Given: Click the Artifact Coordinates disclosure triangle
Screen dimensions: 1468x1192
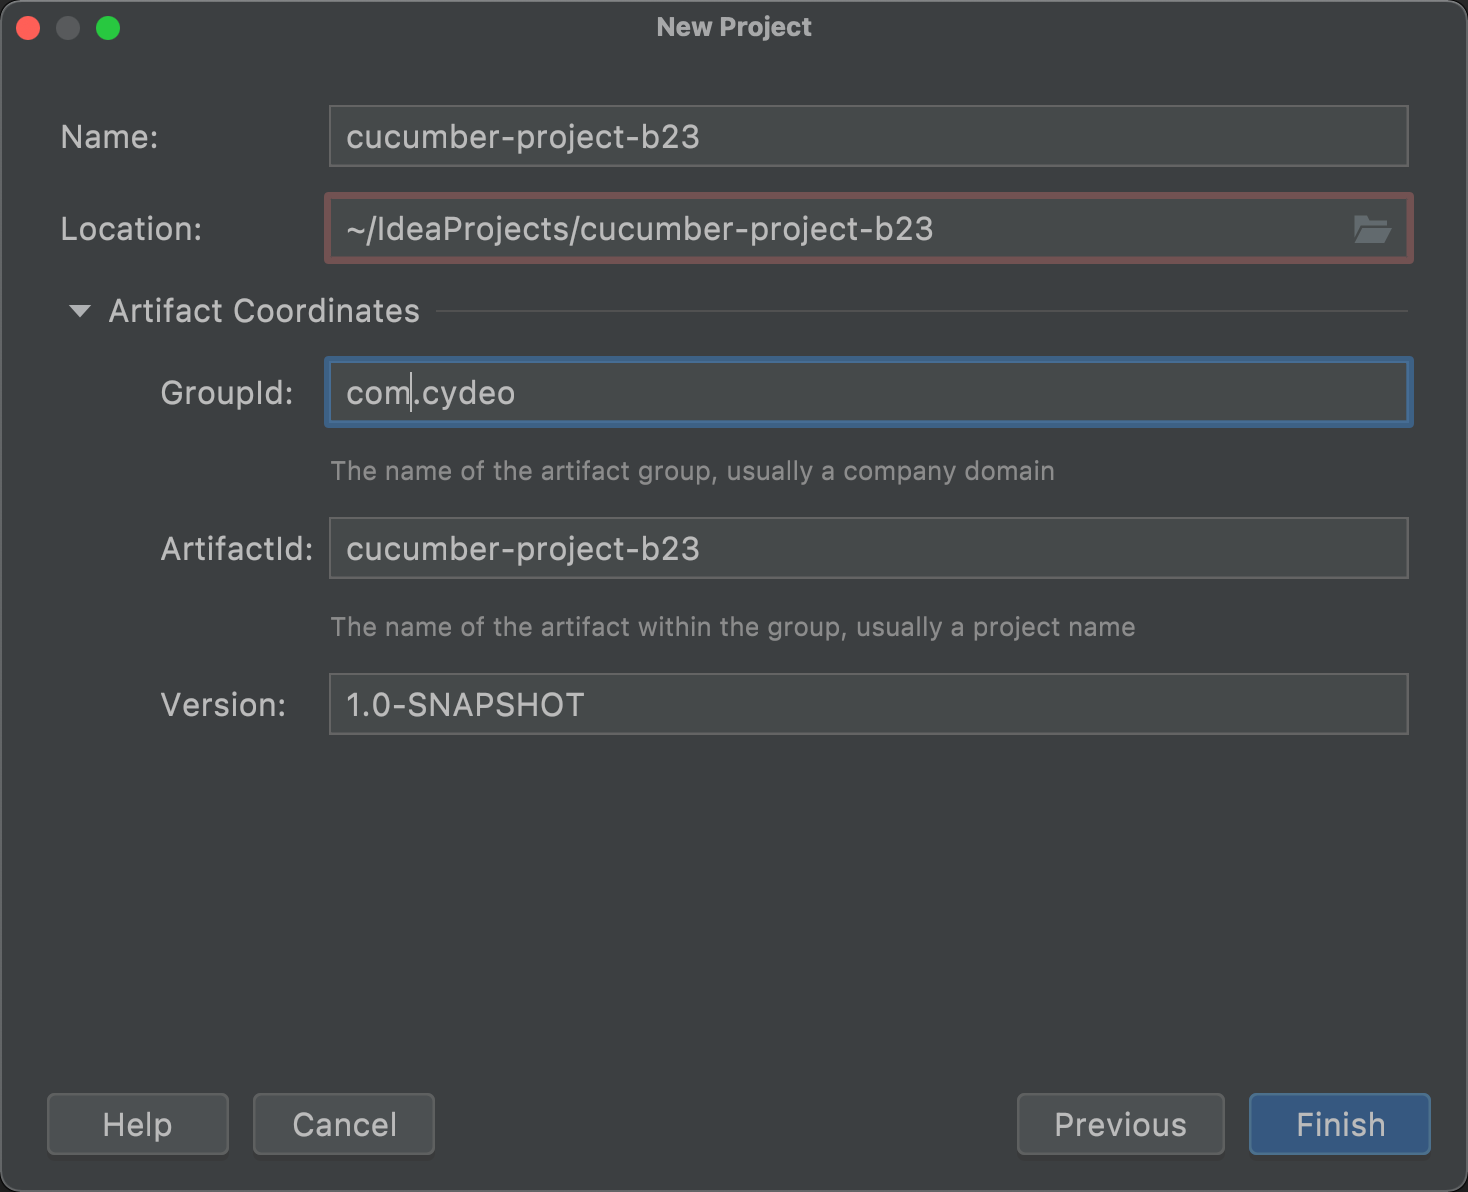Looking at the screenshot, I should coord(78,312).
